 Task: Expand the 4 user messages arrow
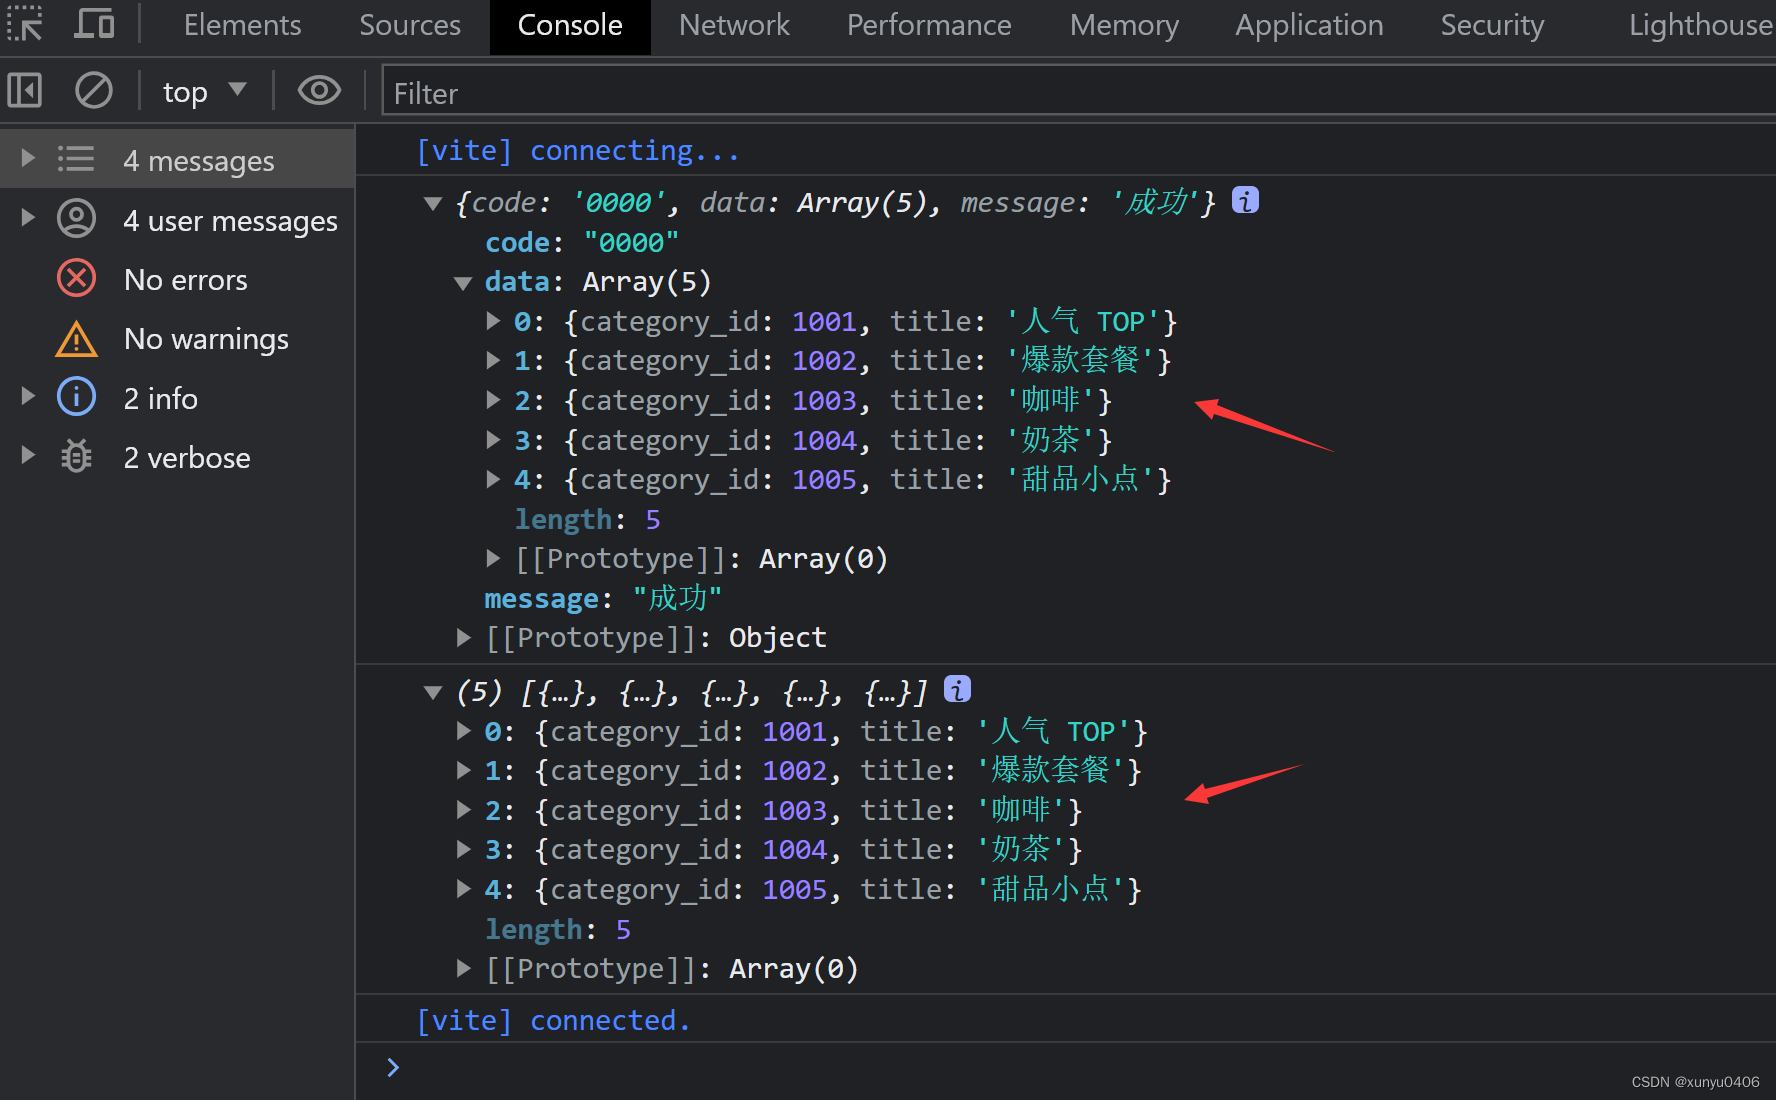(28, 218)
